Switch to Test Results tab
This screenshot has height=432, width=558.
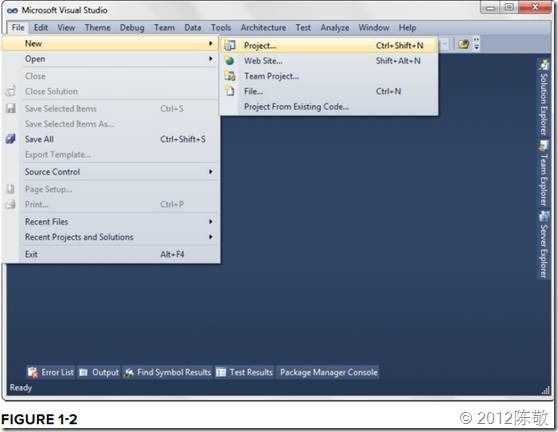pyautogui.click(x=244, y=372)
